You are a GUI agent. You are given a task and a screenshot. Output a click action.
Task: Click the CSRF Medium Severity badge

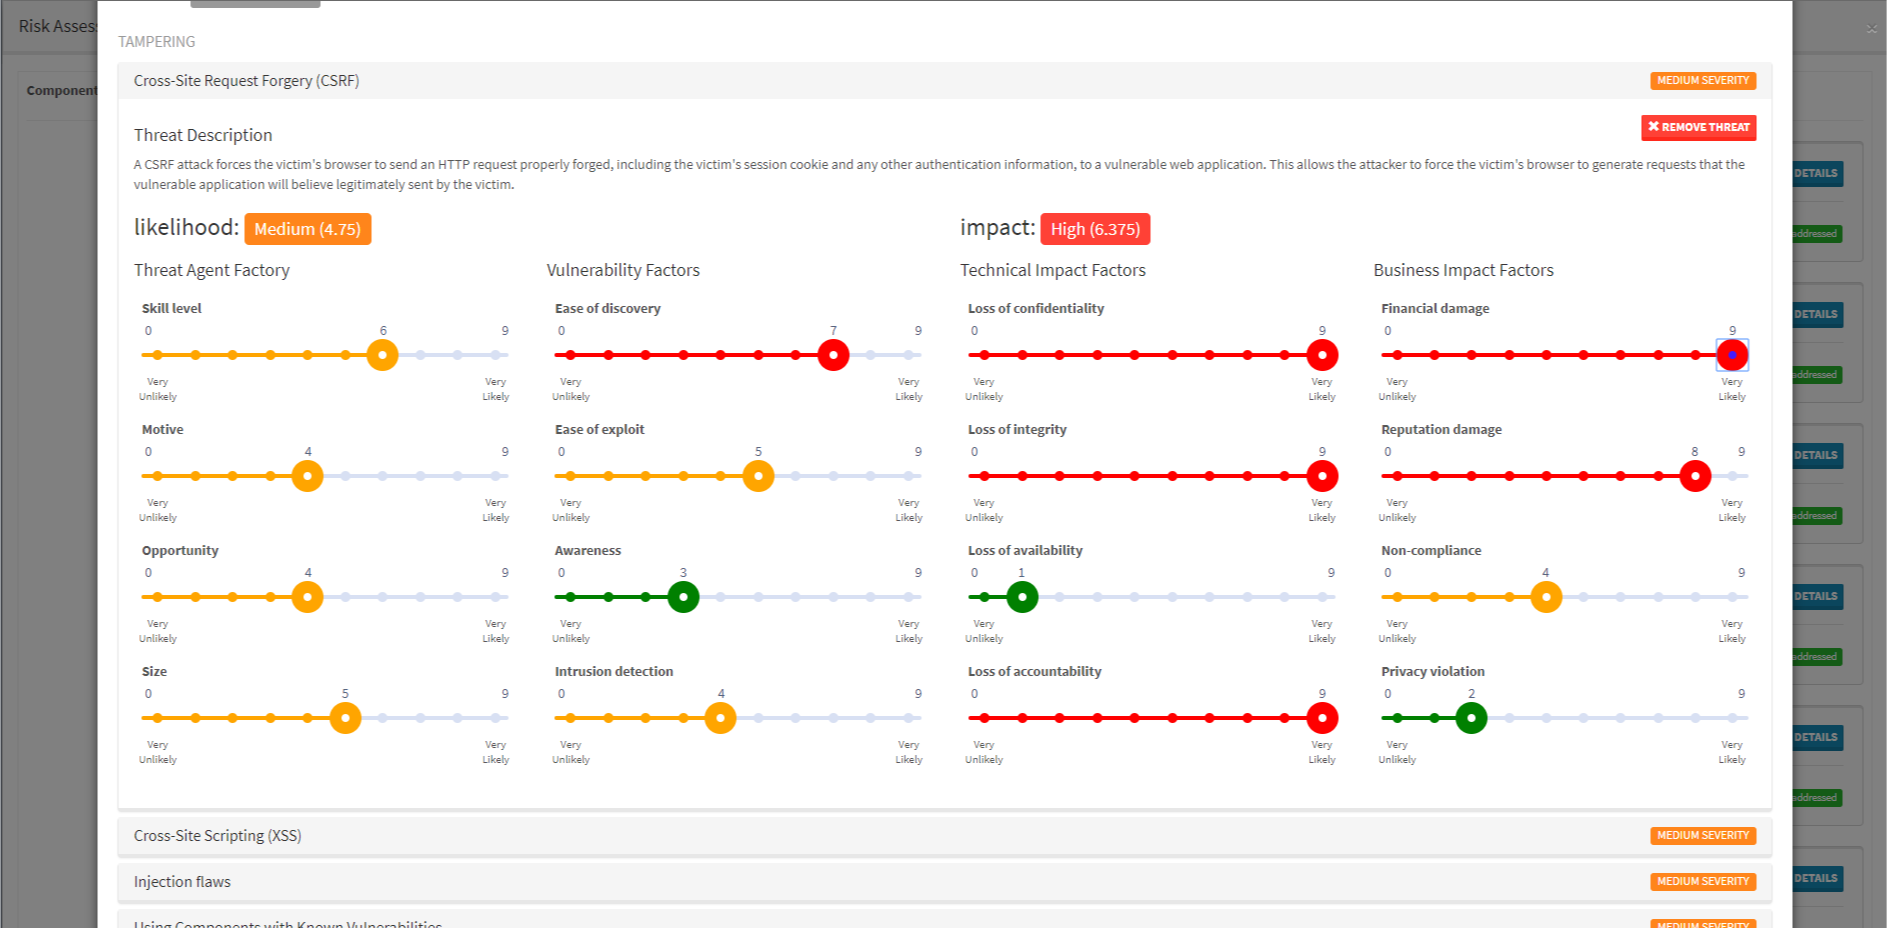click(1703, 81)
